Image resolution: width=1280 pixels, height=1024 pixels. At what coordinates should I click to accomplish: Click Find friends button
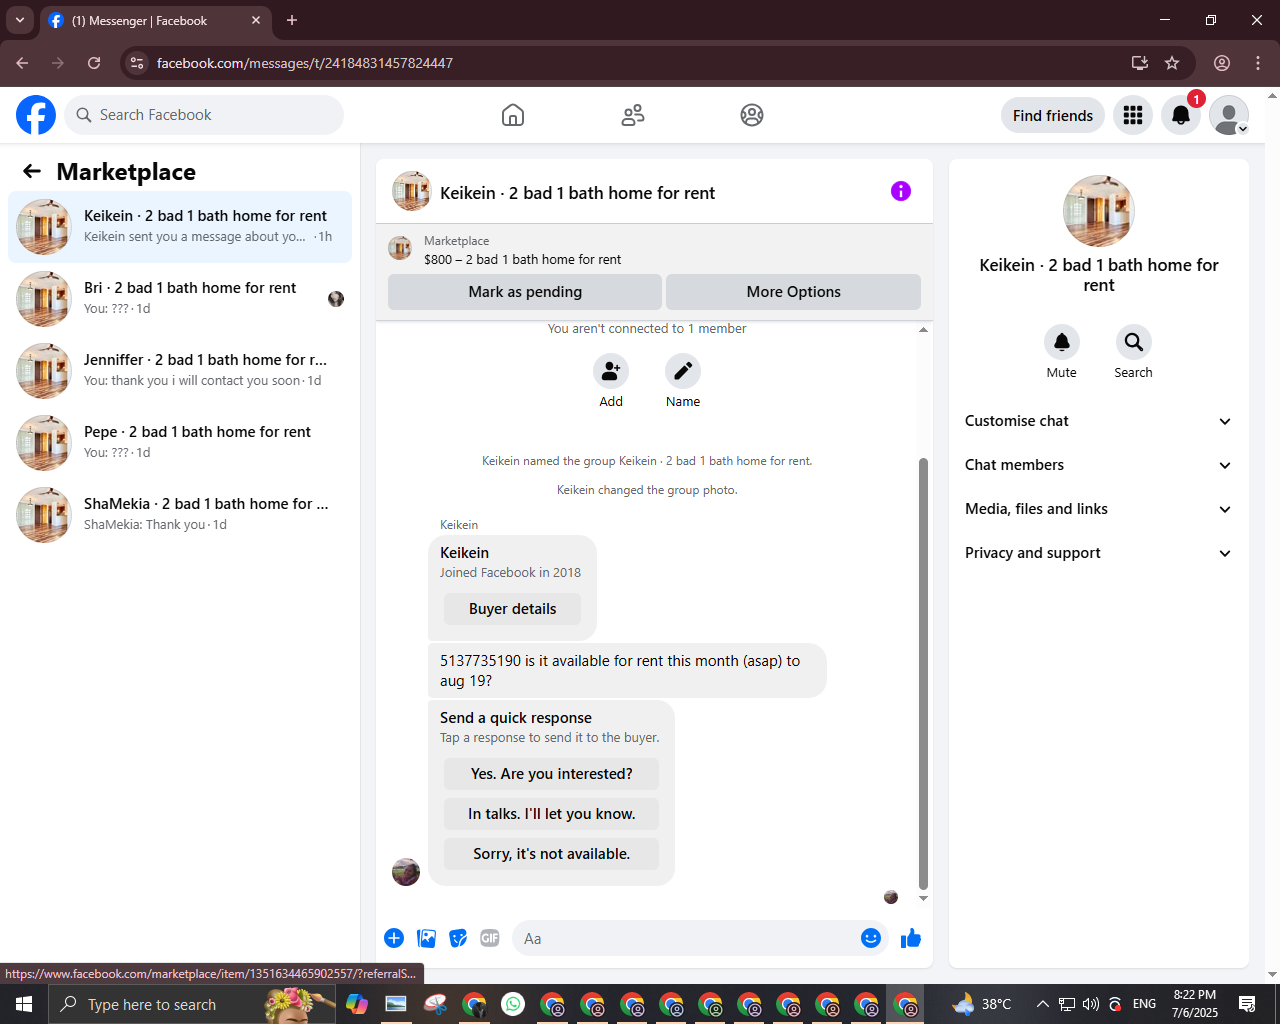(x=1052, y=115)
